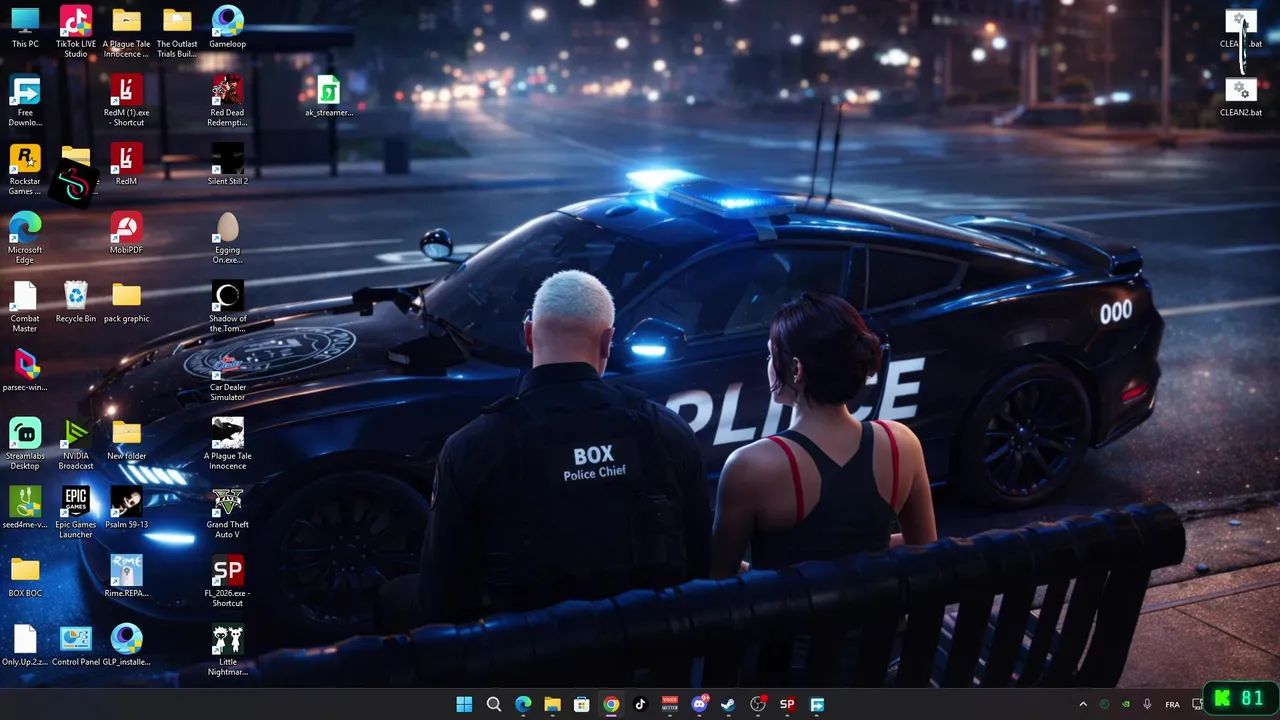Open Free Download Manager shortcut
Image resolution: width=1280 pixels, height=720 pixels.
(x=25, y=101)
